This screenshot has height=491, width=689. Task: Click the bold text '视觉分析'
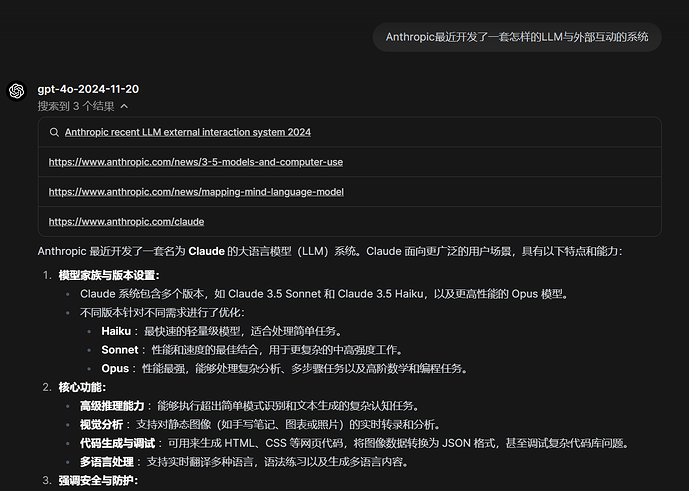[x=101, y=425]
